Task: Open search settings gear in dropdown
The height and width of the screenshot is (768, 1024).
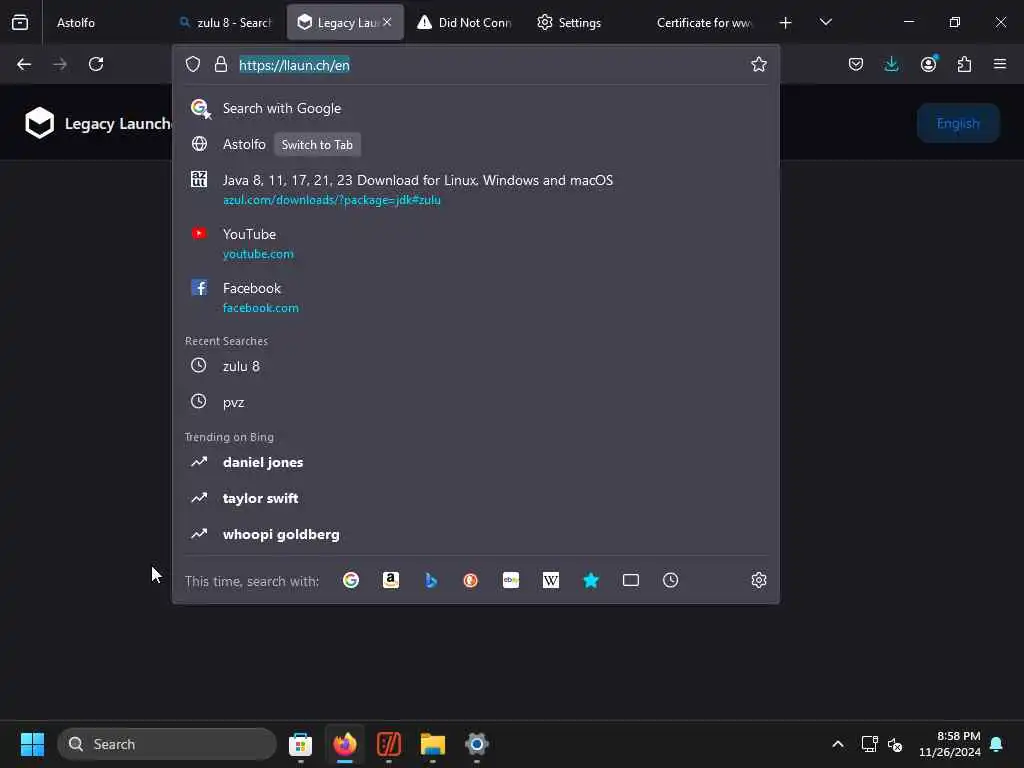Action: click(758, 580)
